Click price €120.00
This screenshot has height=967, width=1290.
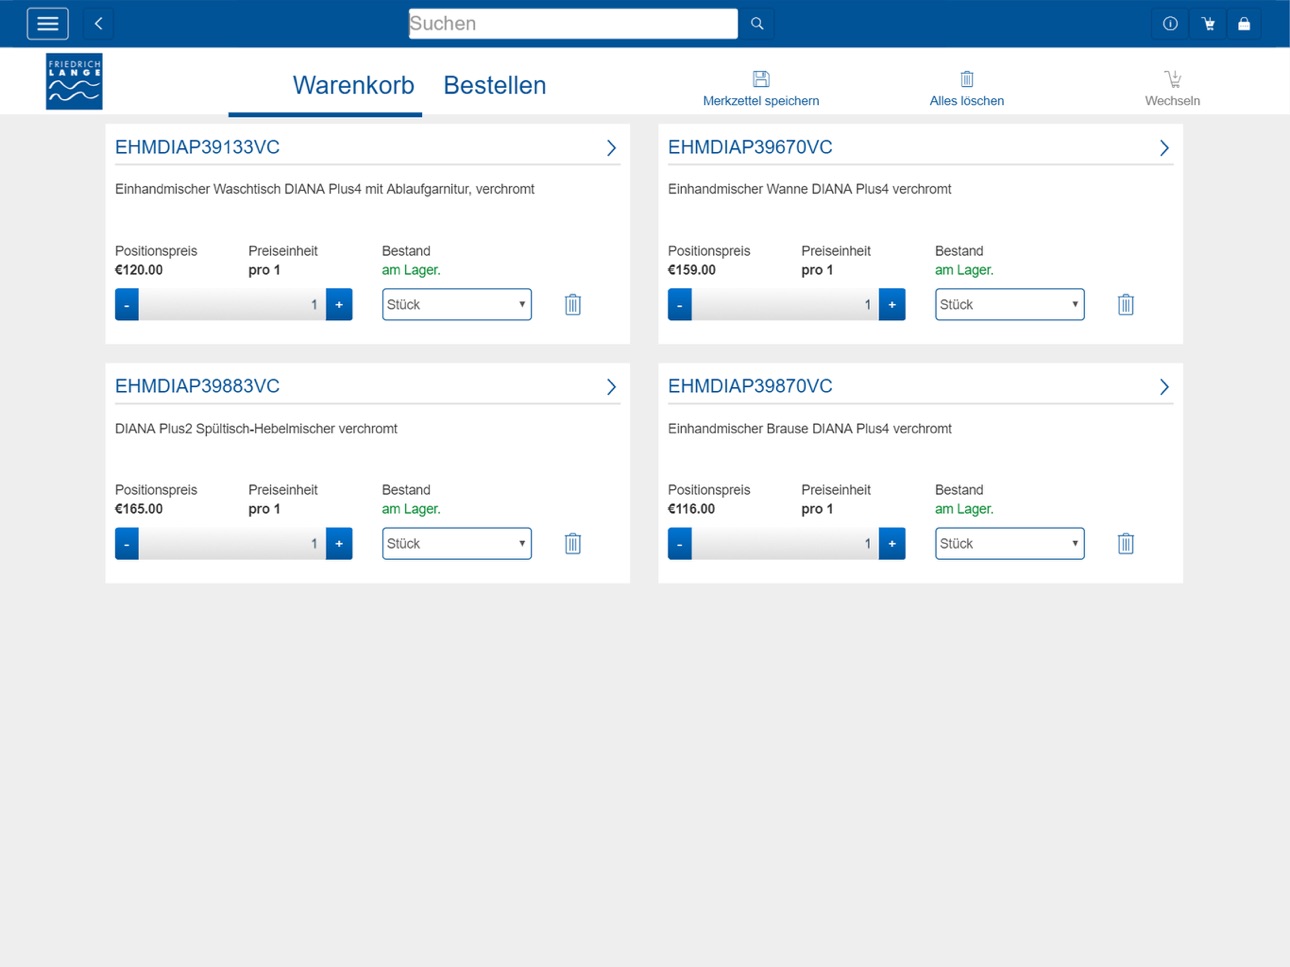click(139, 270)
